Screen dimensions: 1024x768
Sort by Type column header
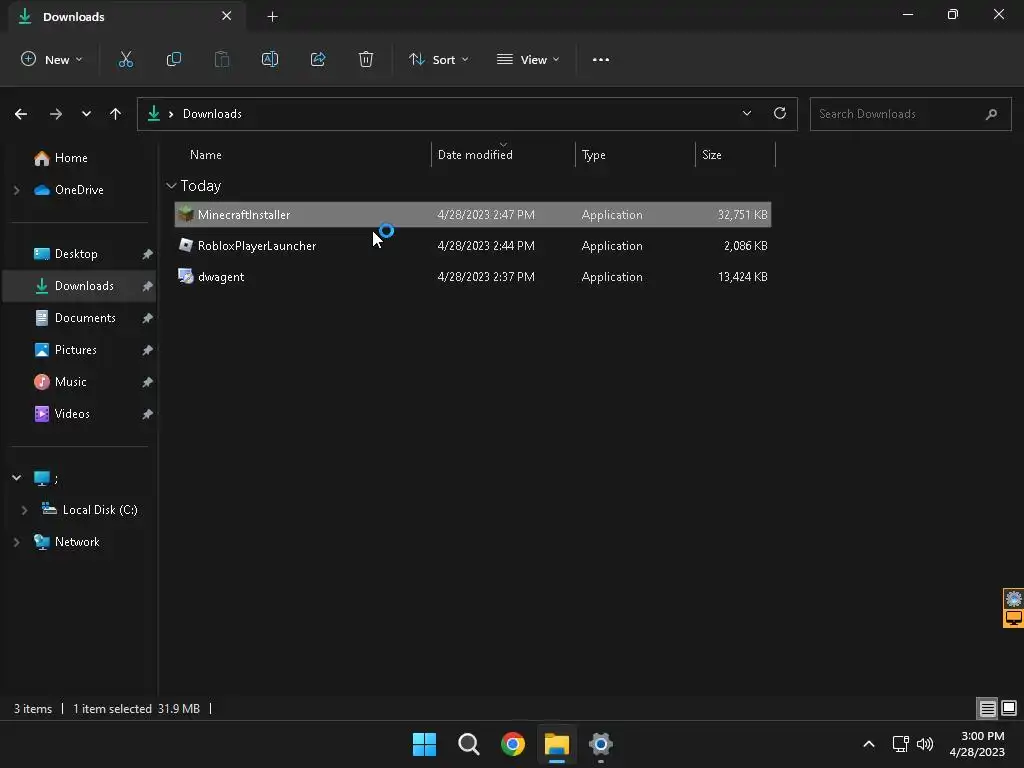[594, 155]
